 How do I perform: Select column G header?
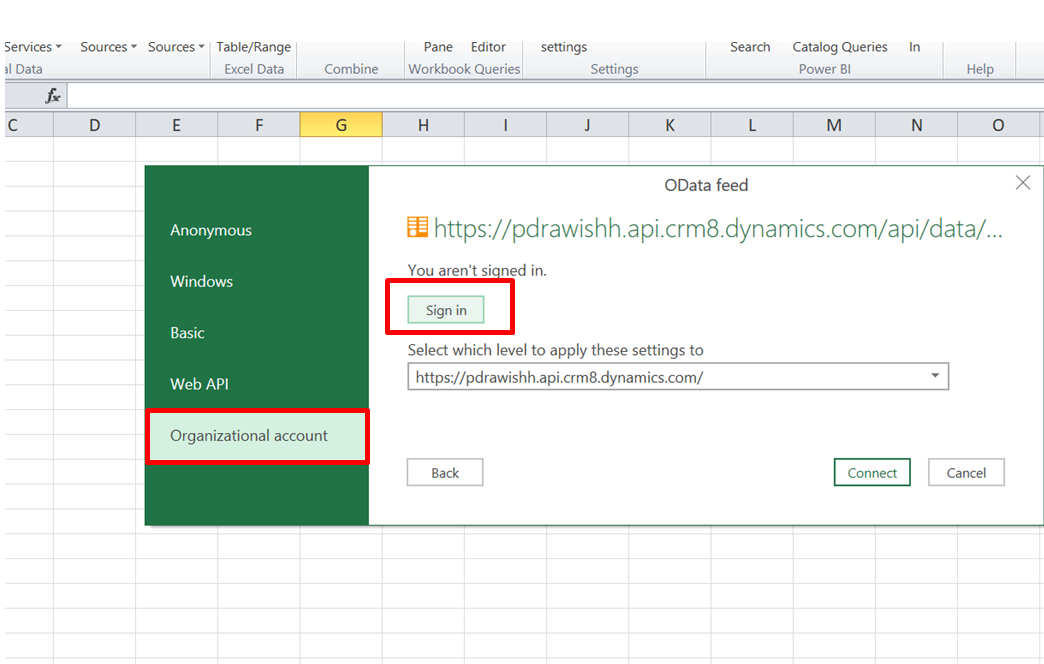coord(341,125)
